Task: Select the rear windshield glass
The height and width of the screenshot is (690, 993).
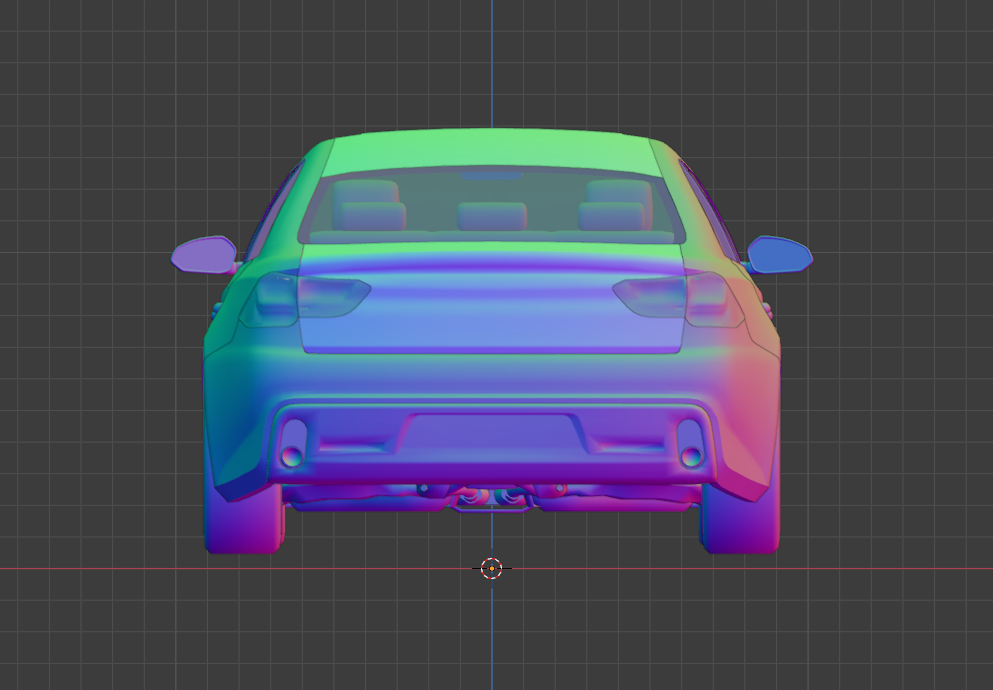Action: (491, 206)
